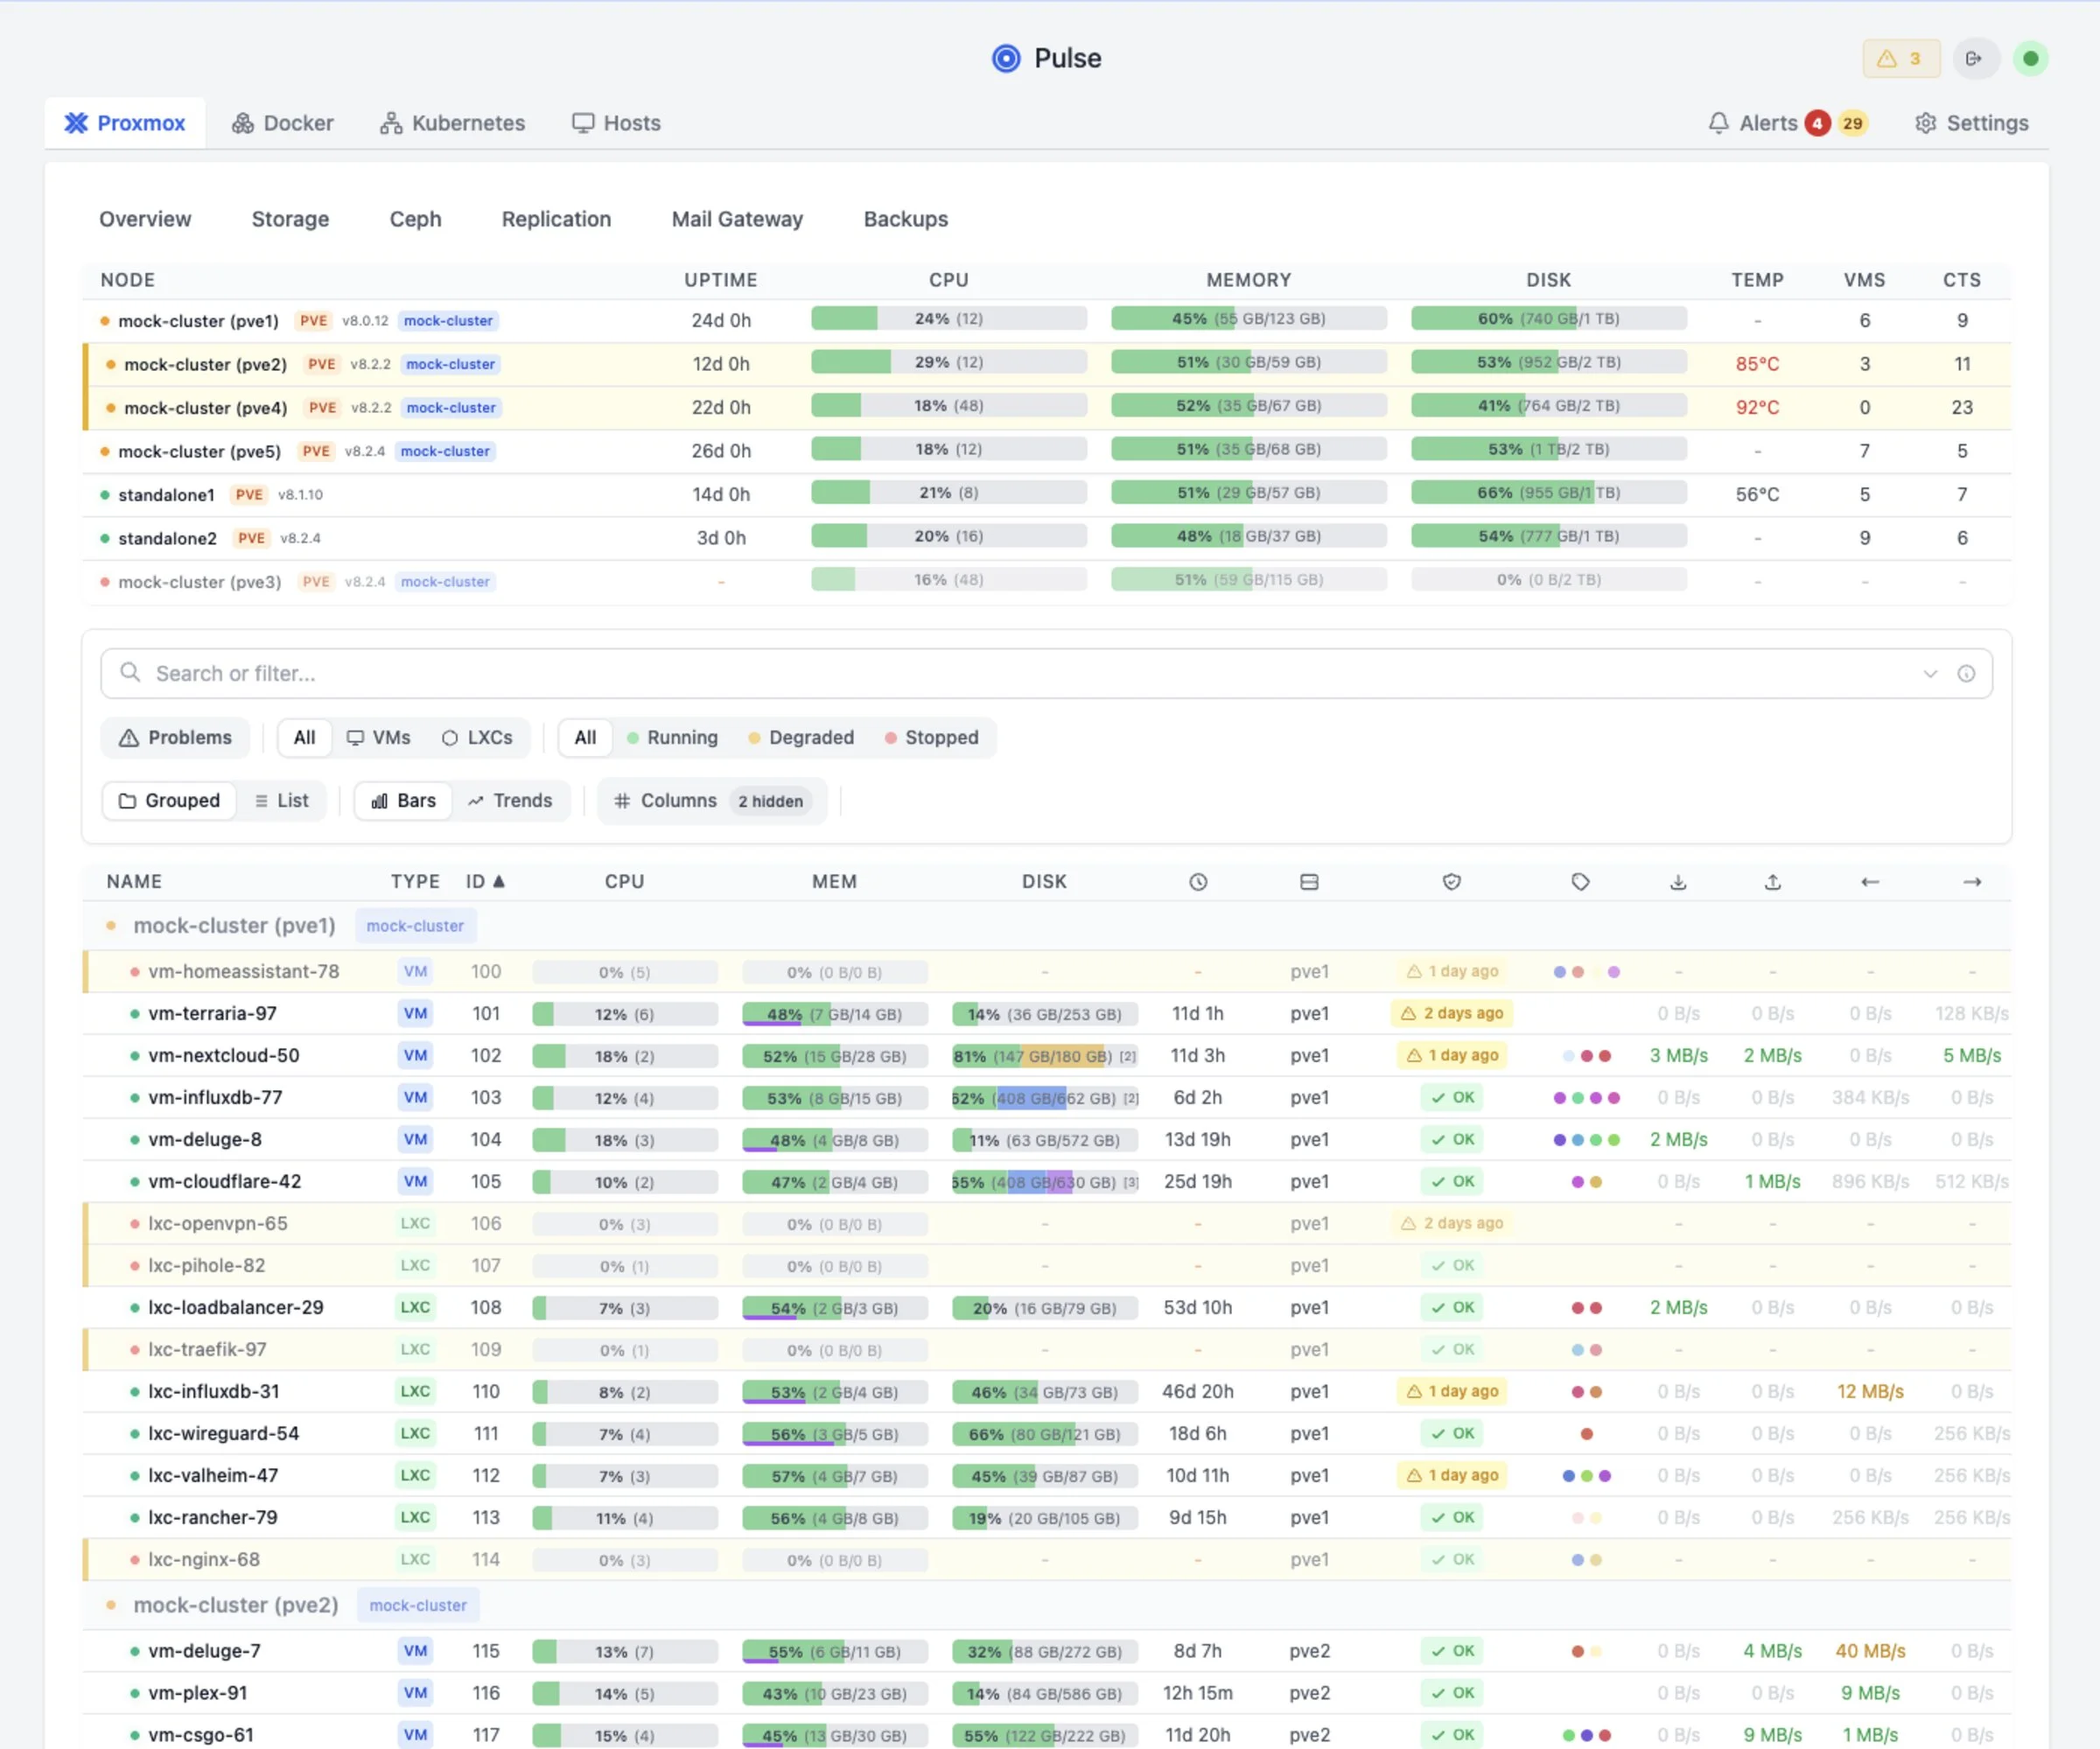Click the logout icon in the top right

[x=1976, y=58]
